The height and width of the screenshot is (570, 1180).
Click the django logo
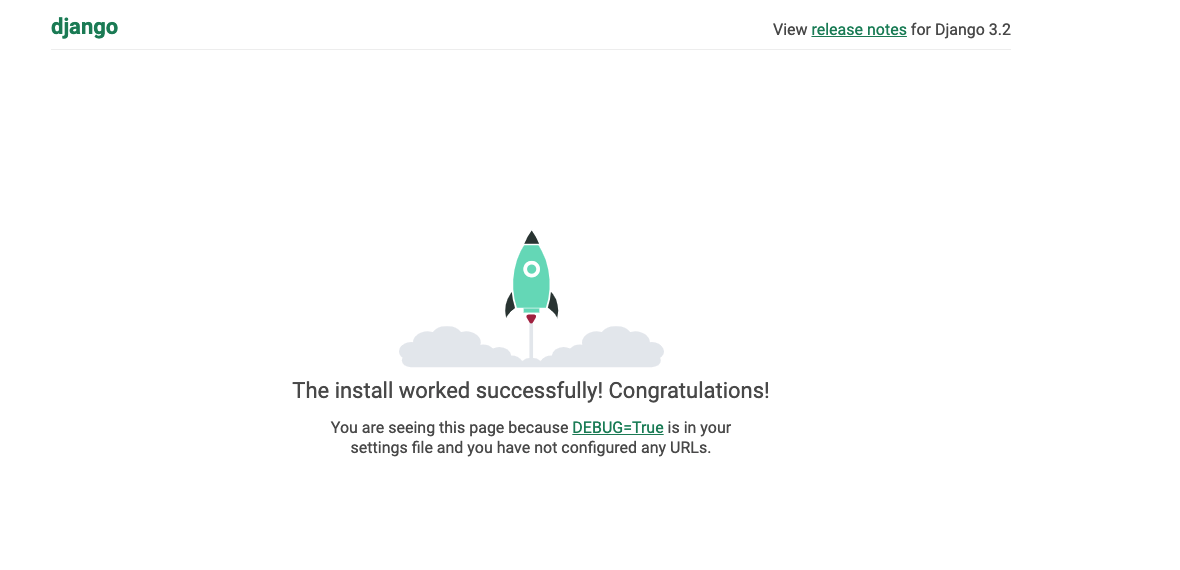pos(84,27)
